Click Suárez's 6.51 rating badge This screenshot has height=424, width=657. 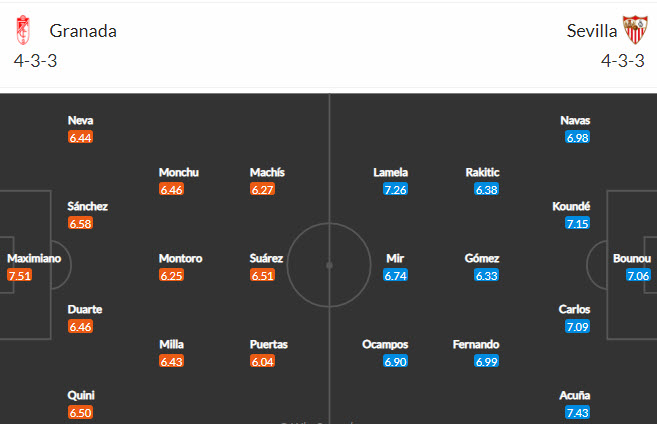(x=262, y=275)
